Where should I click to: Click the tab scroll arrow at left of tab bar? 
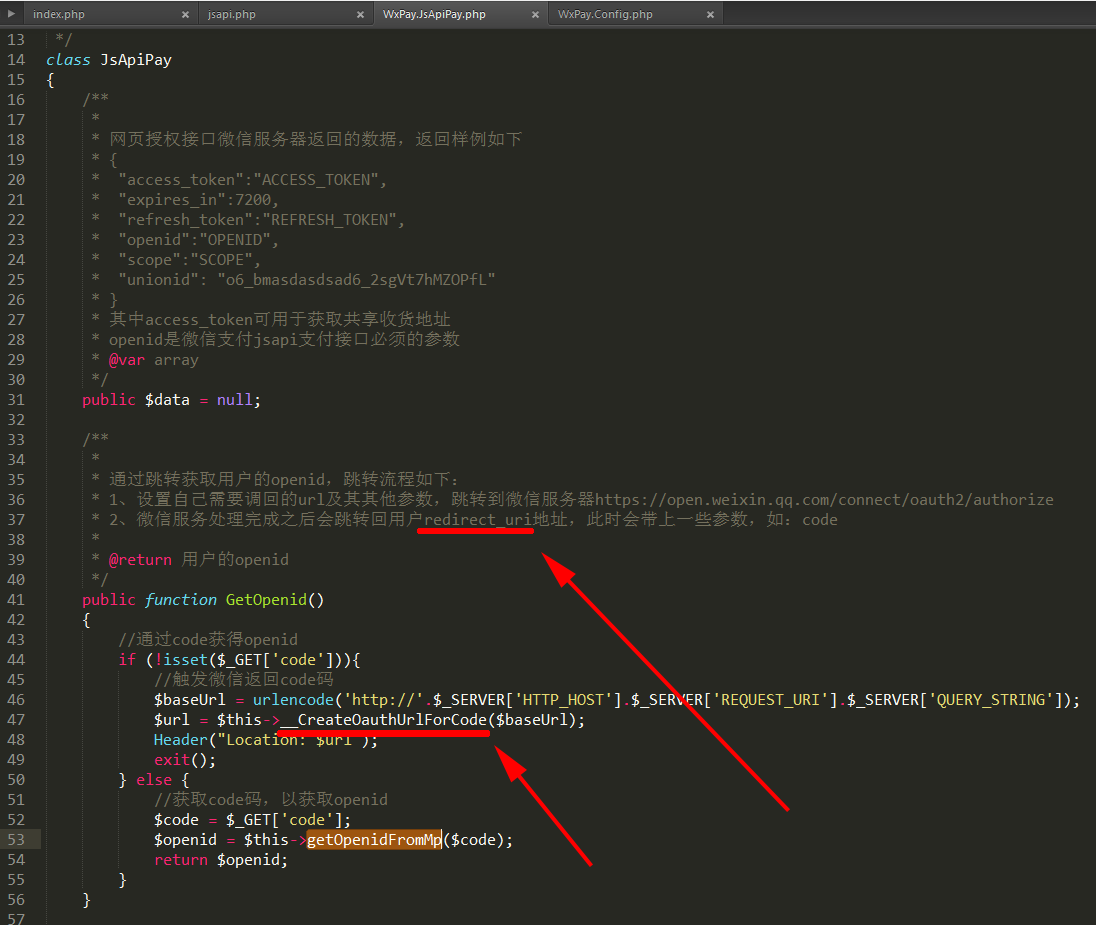[11, 14]
